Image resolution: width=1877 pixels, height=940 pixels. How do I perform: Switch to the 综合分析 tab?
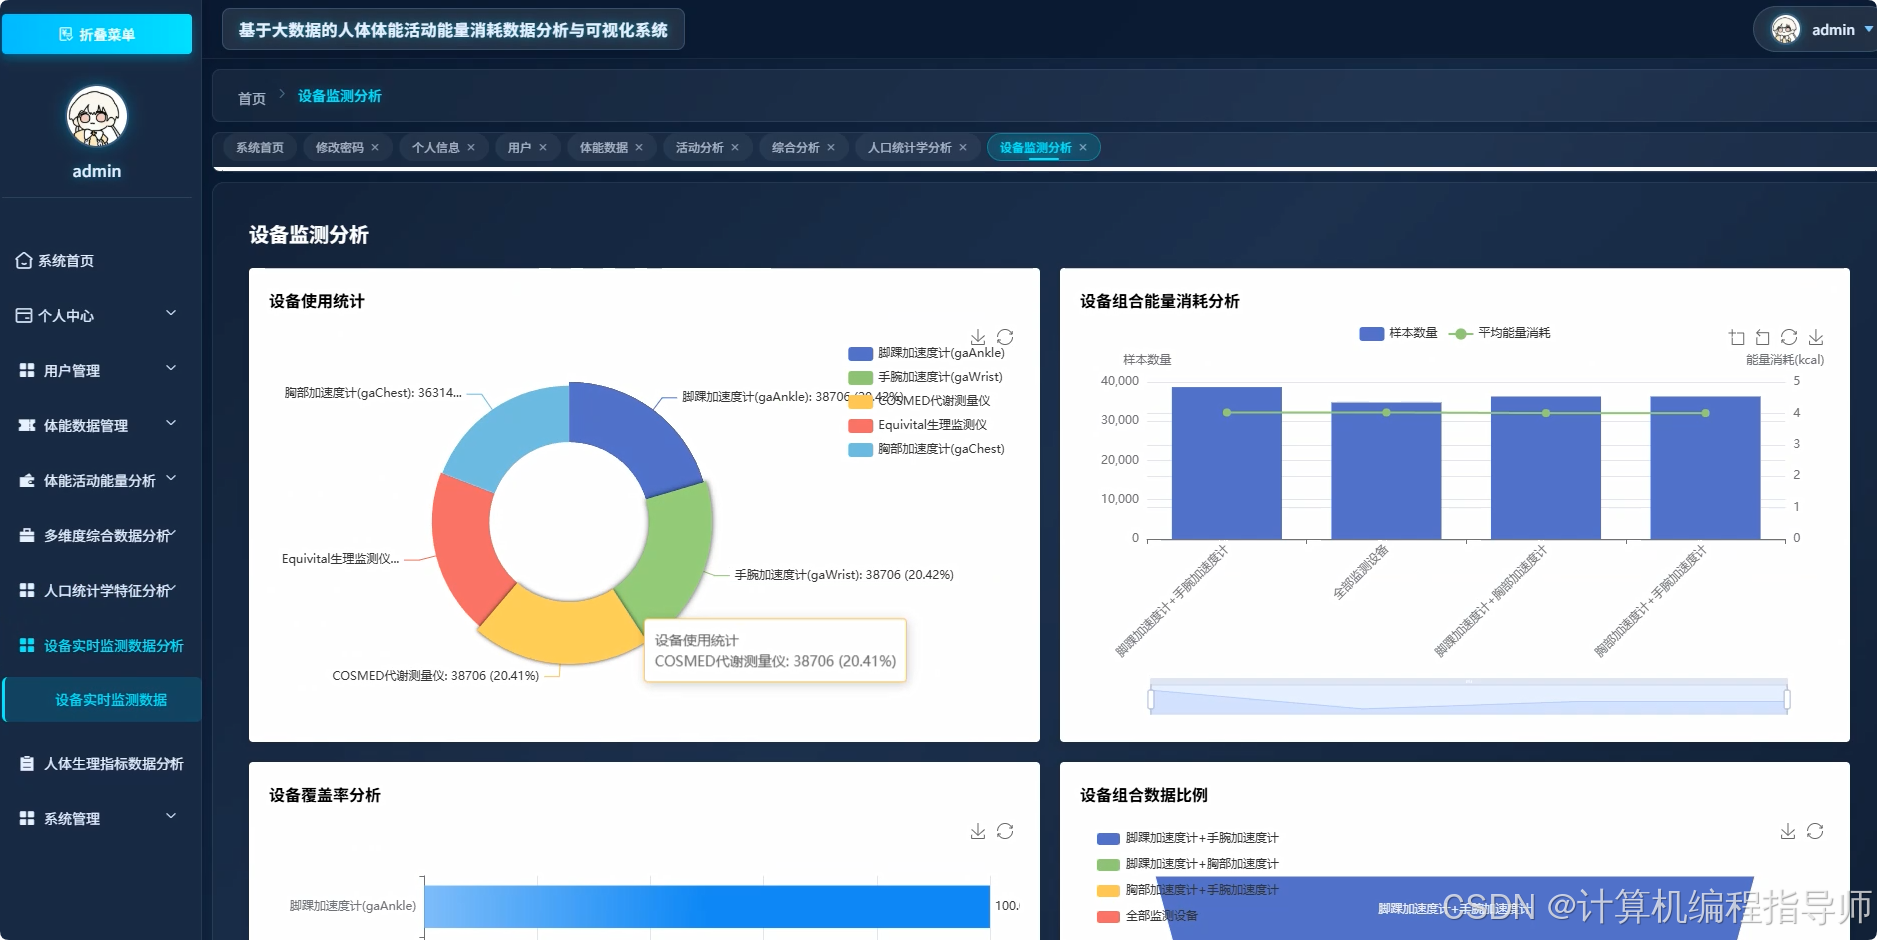(796, 148)
